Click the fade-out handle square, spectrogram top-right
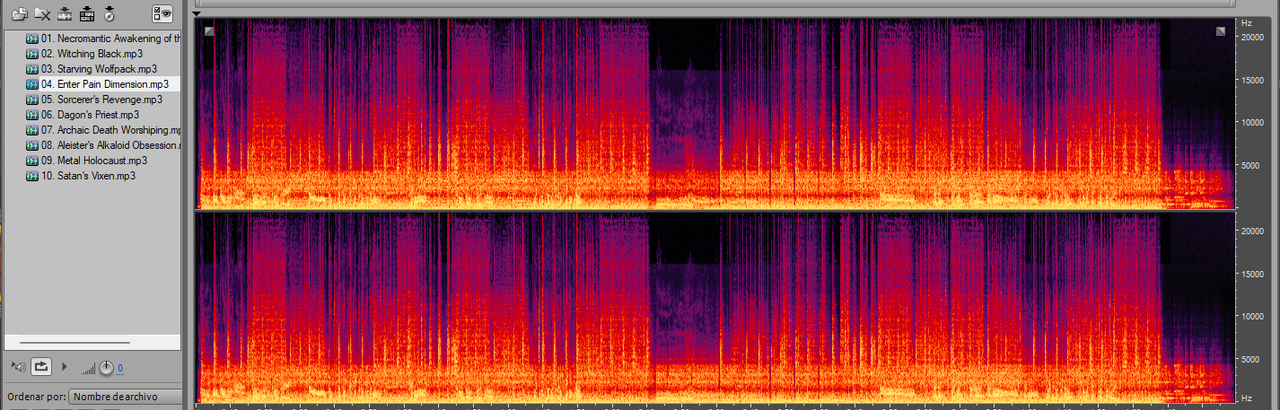The height and width of the screenshot is (410, 1280). (x=1221, y=31)
